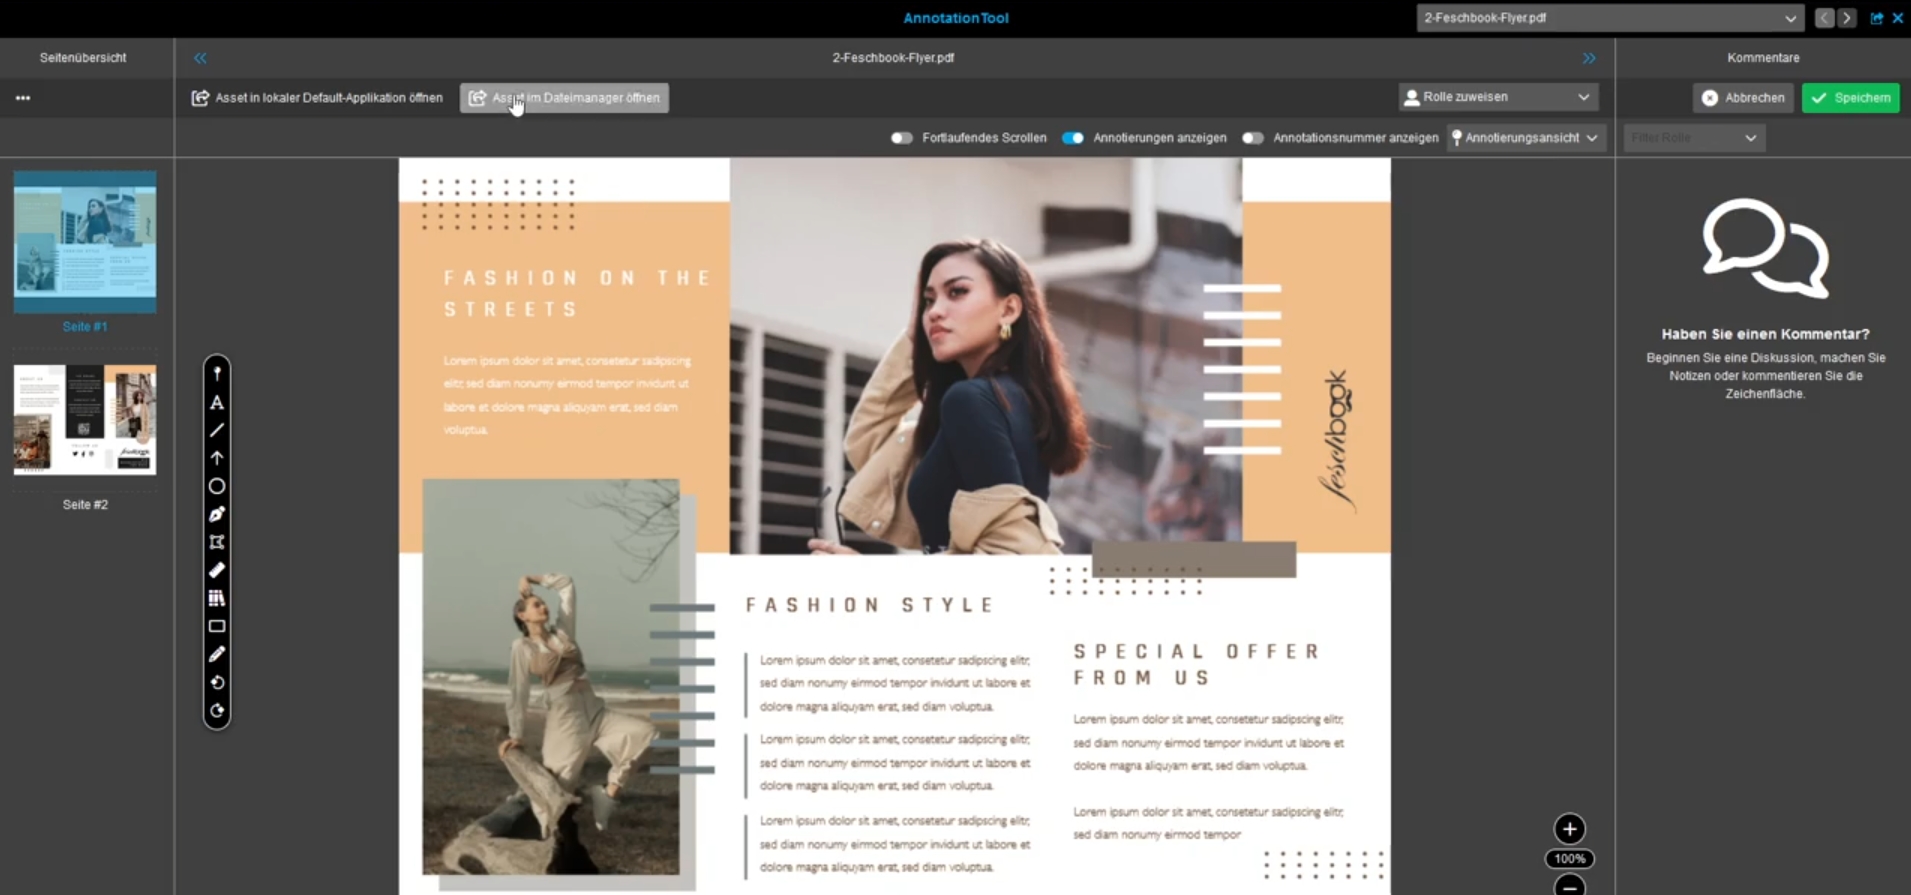Redo the last annotation
Image resolution: width=1911 pixels, height=895 pixels.
[217, 711]
